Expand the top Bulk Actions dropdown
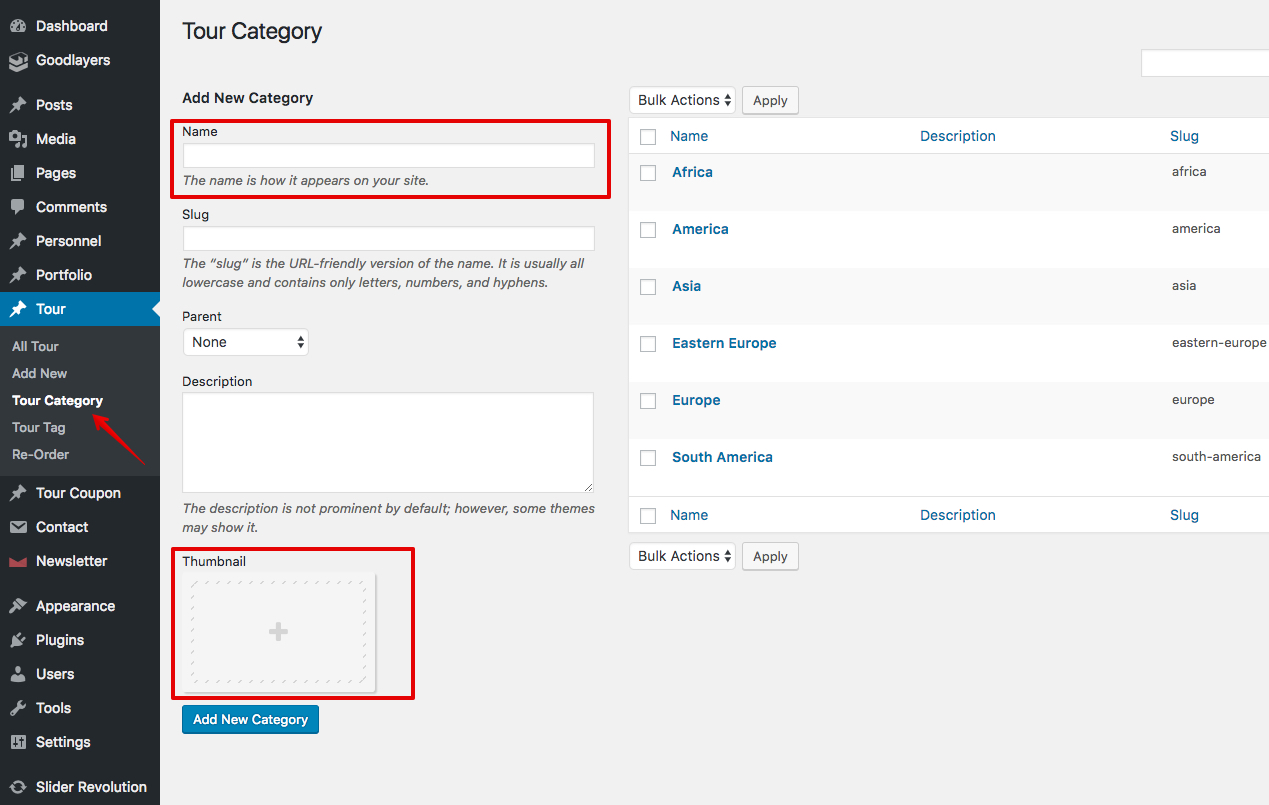 point(682,100)
